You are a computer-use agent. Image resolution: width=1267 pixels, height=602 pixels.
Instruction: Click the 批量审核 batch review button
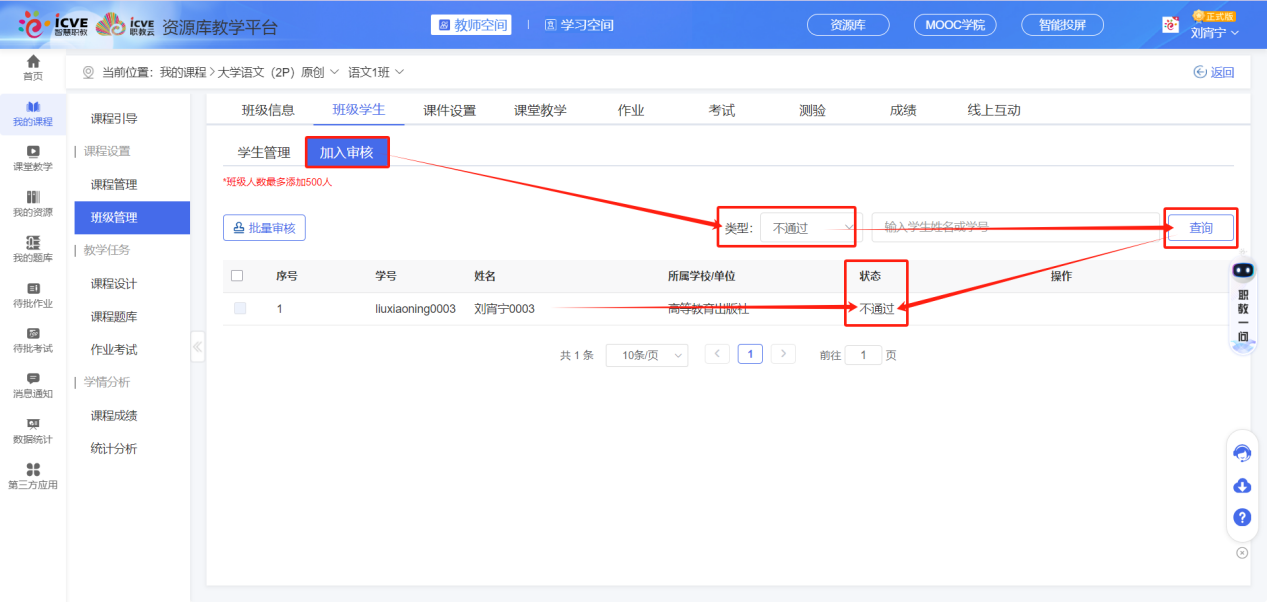[264, 228]
